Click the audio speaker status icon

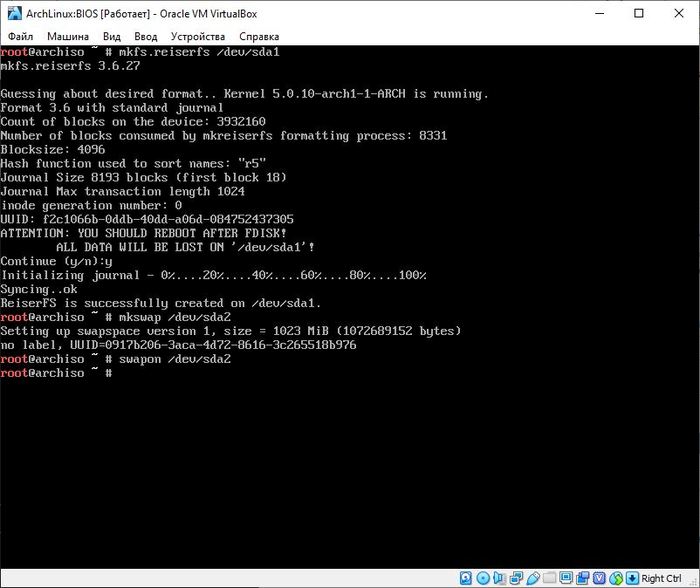[500, 578]
